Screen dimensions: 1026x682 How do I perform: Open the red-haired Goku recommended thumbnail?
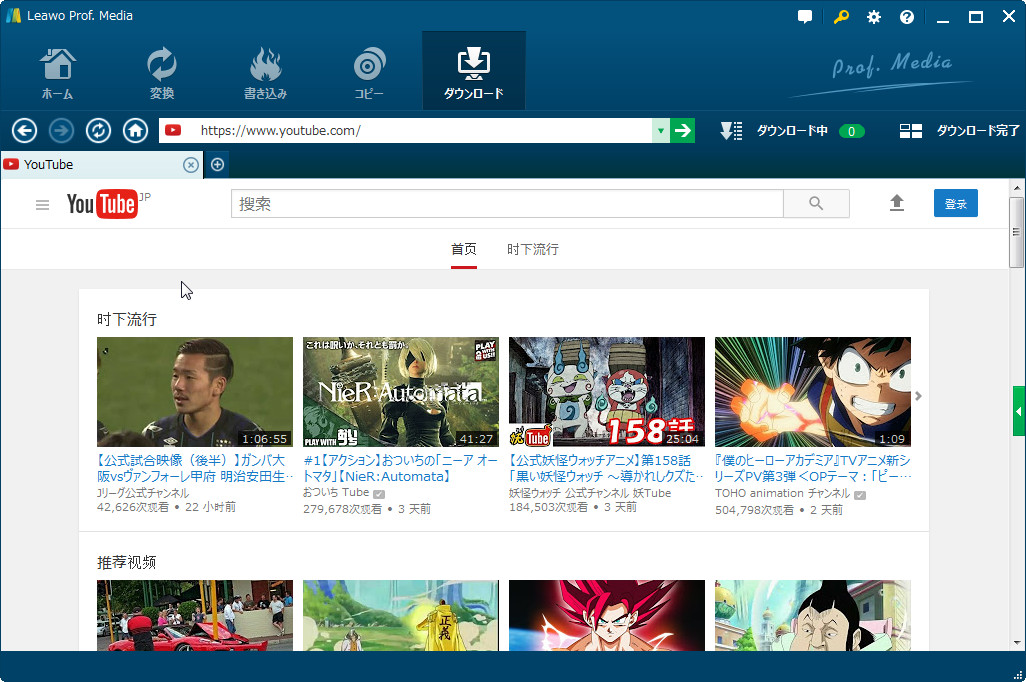click(x=607, y=615)
